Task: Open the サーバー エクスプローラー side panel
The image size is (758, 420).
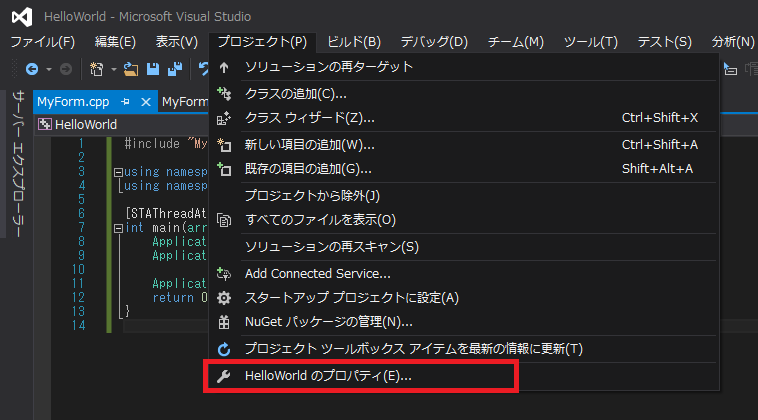Action: pyautogui.click(x=18, y=164)
